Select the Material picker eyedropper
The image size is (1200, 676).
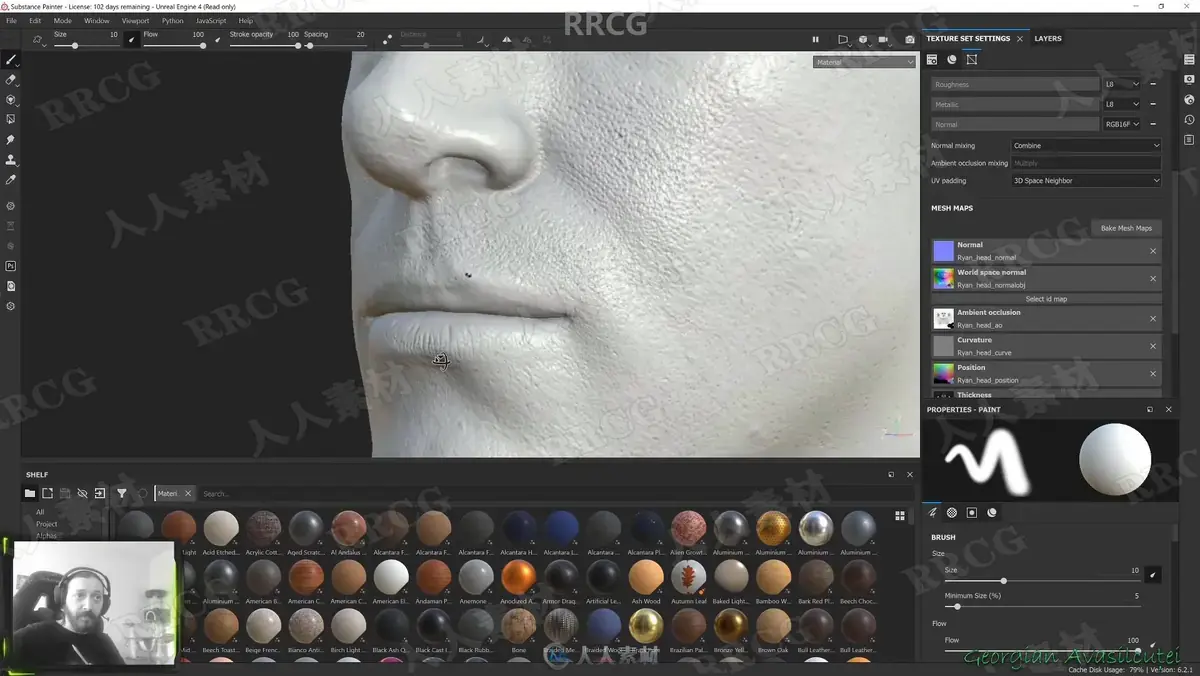(x=11, y=180)
